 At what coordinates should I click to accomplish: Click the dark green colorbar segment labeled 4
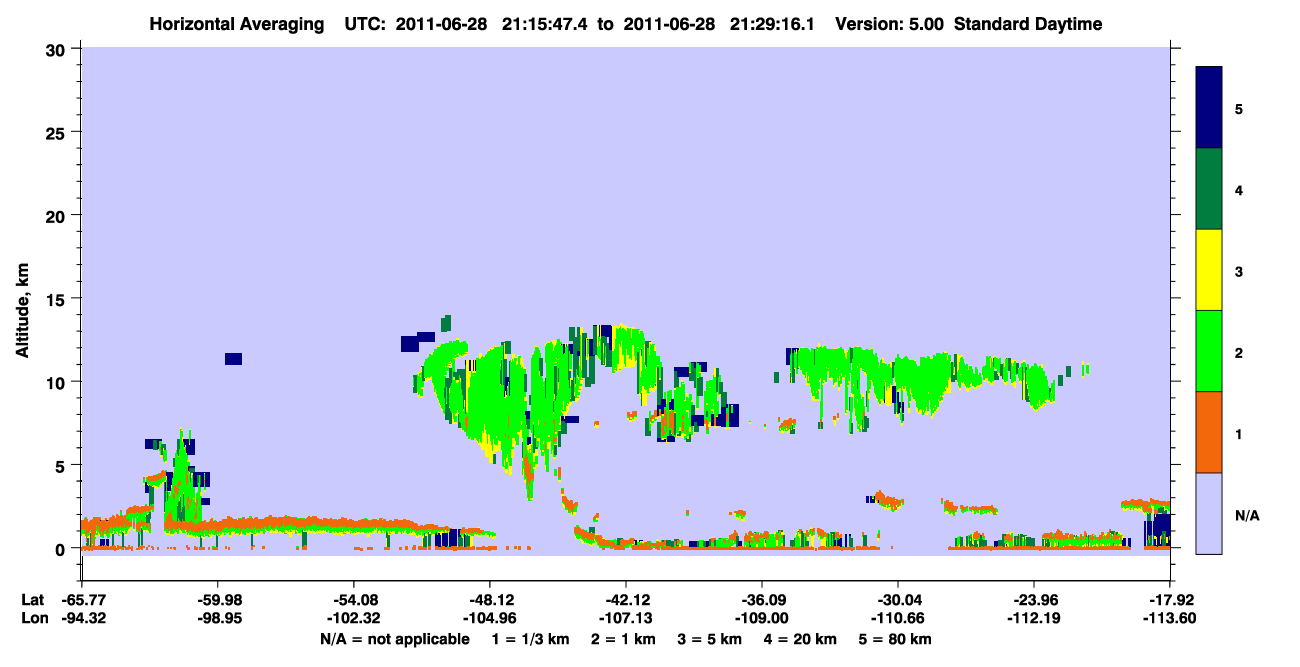point(1209,189)
